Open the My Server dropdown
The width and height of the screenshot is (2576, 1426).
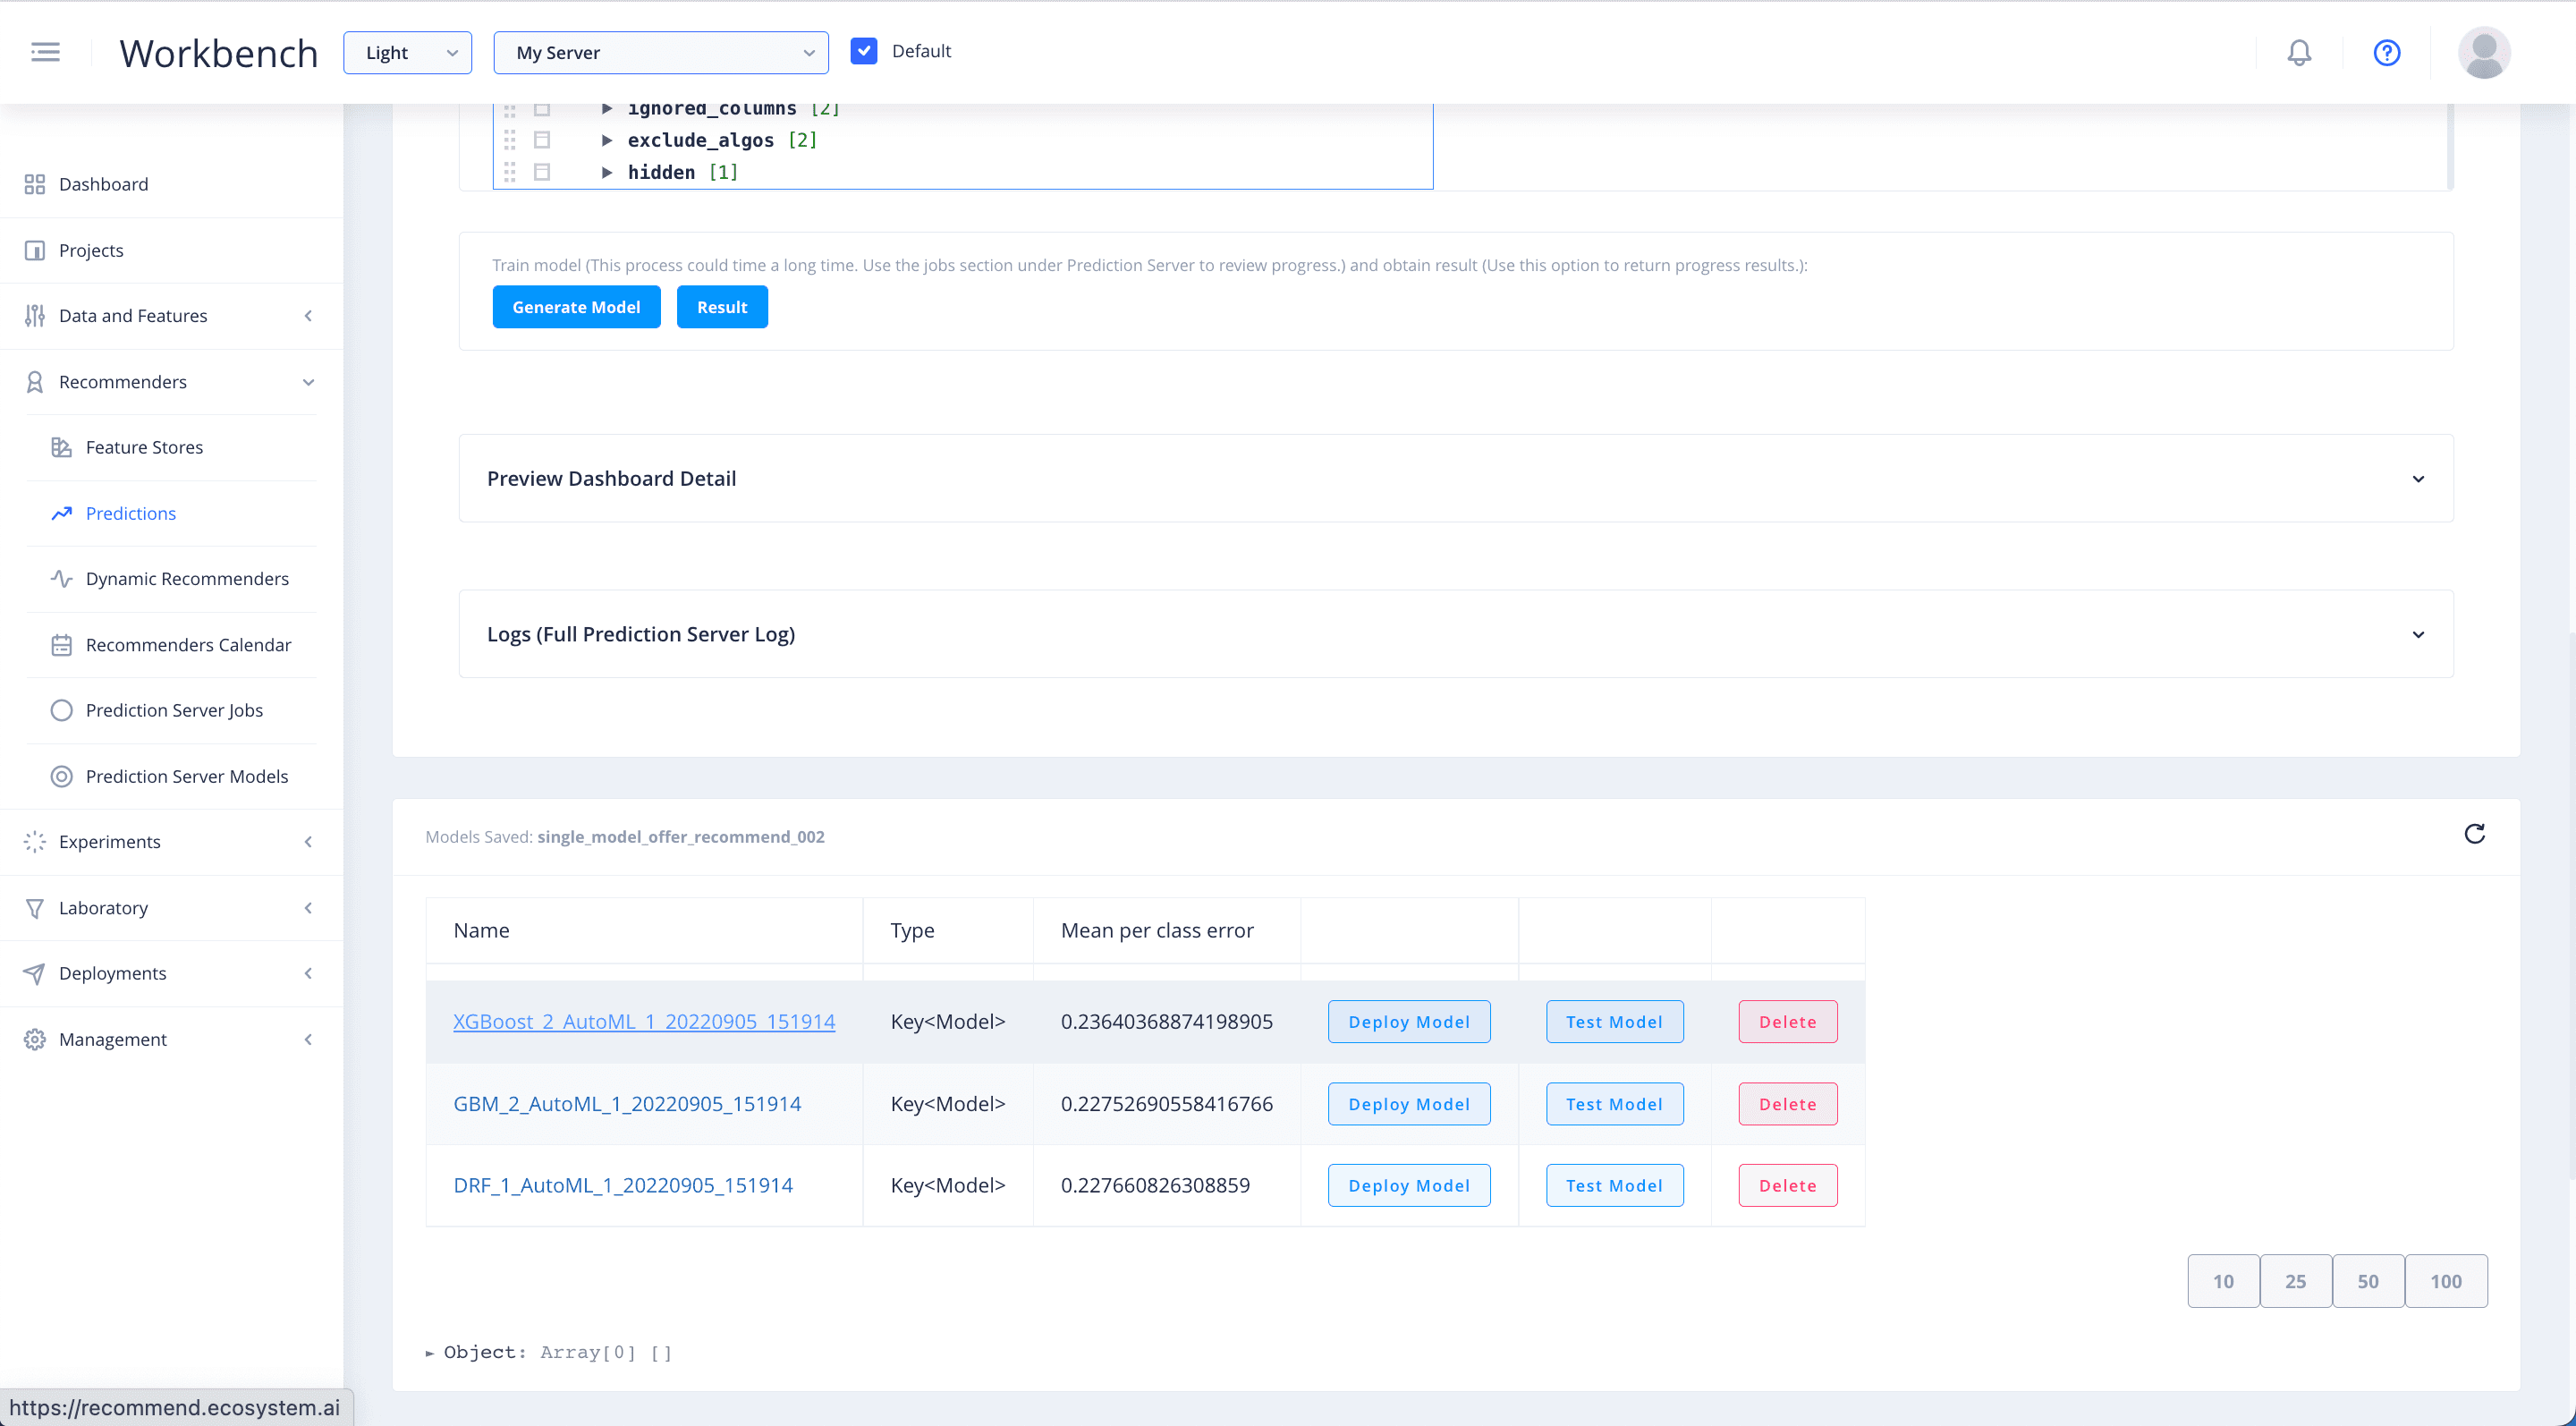660,53
